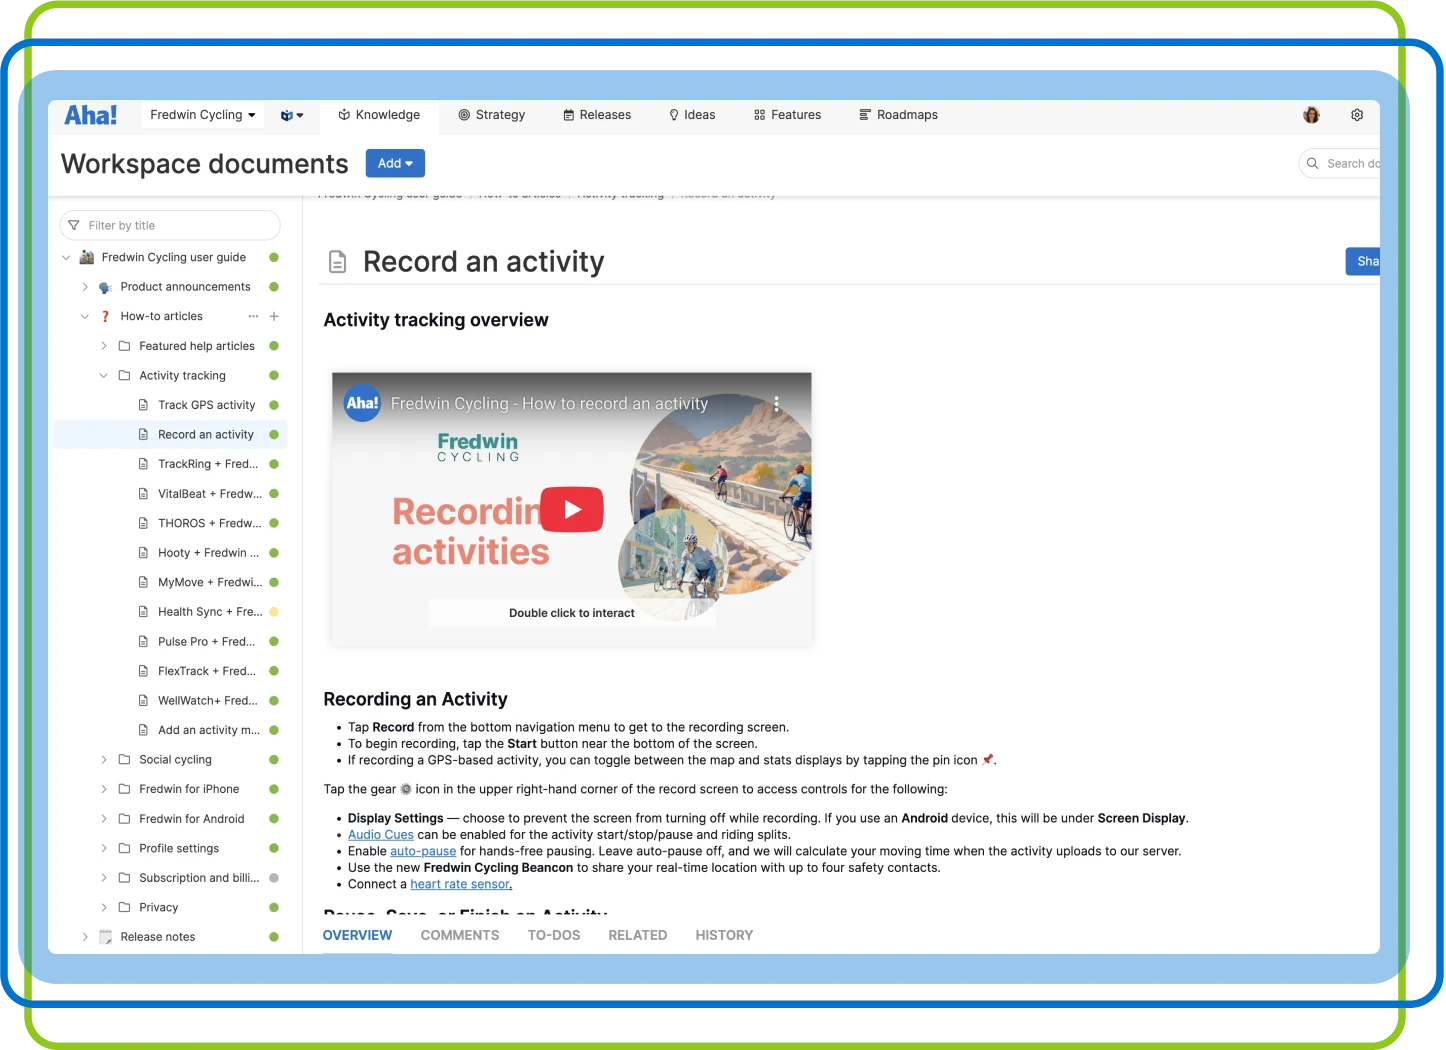Open the Strategy menu

tap(492, 115)
